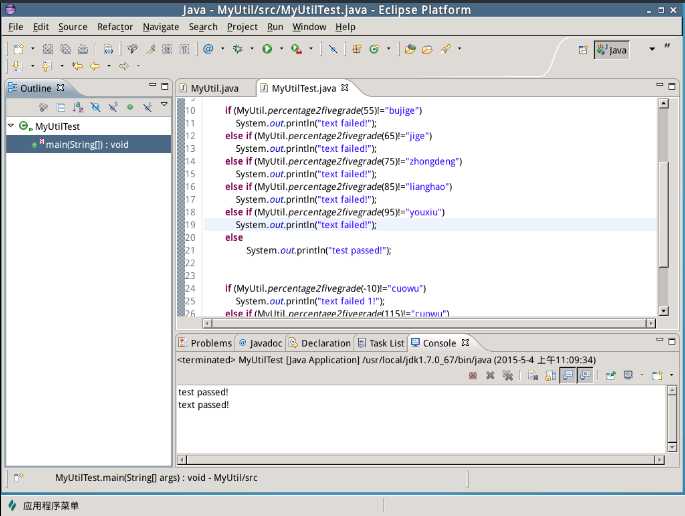Click the Debug bug icon
The image size is (685, 516).
tap(237, 49)
